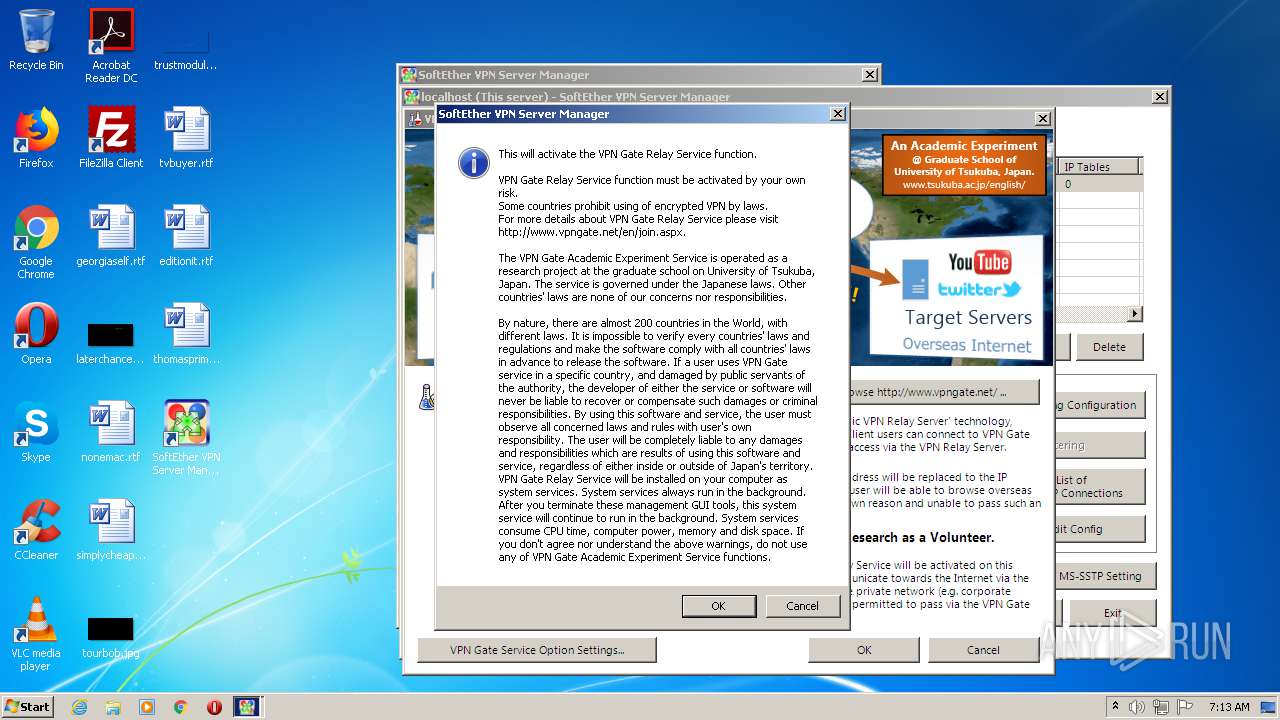Click the Action Center flag icon
Image resolution: width=1280 pixels, height=720 pixels.
pyautogui.click(x=1186, y=707)
